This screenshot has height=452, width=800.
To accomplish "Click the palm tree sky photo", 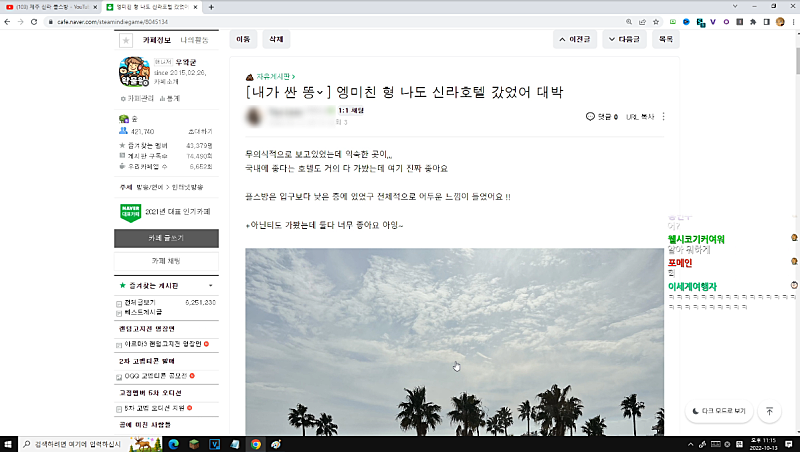I will pos(455,342).
